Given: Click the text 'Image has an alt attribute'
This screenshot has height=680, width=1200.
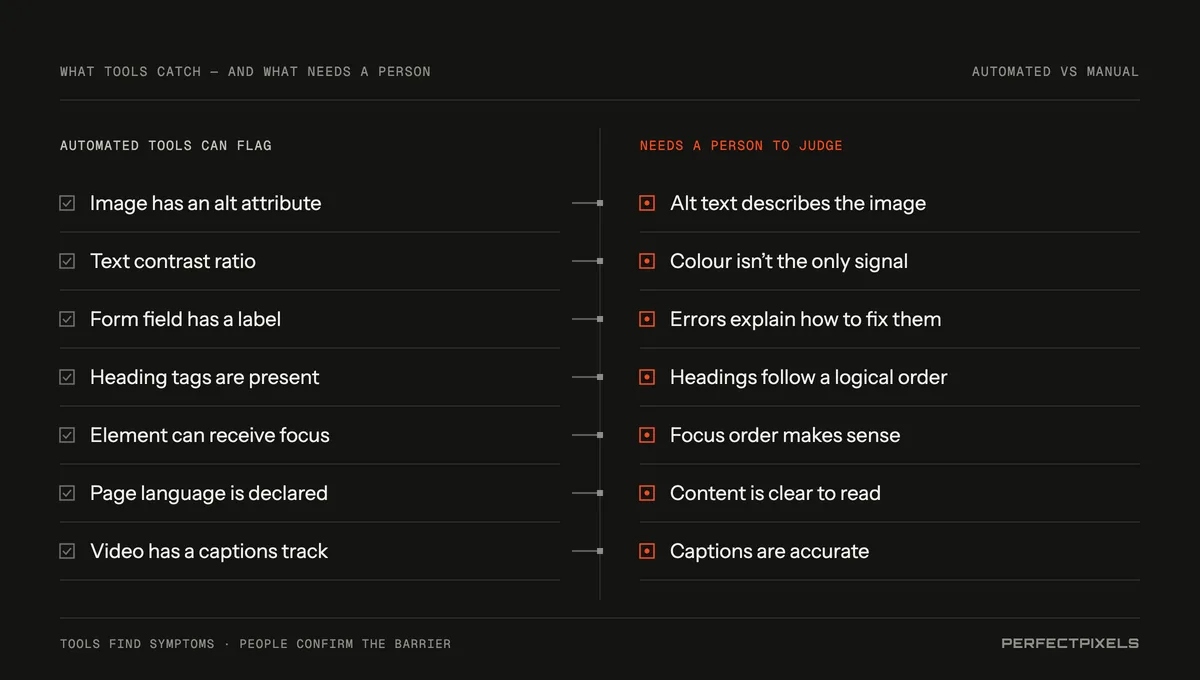Looking at the screenshot, I should (205, 203).
